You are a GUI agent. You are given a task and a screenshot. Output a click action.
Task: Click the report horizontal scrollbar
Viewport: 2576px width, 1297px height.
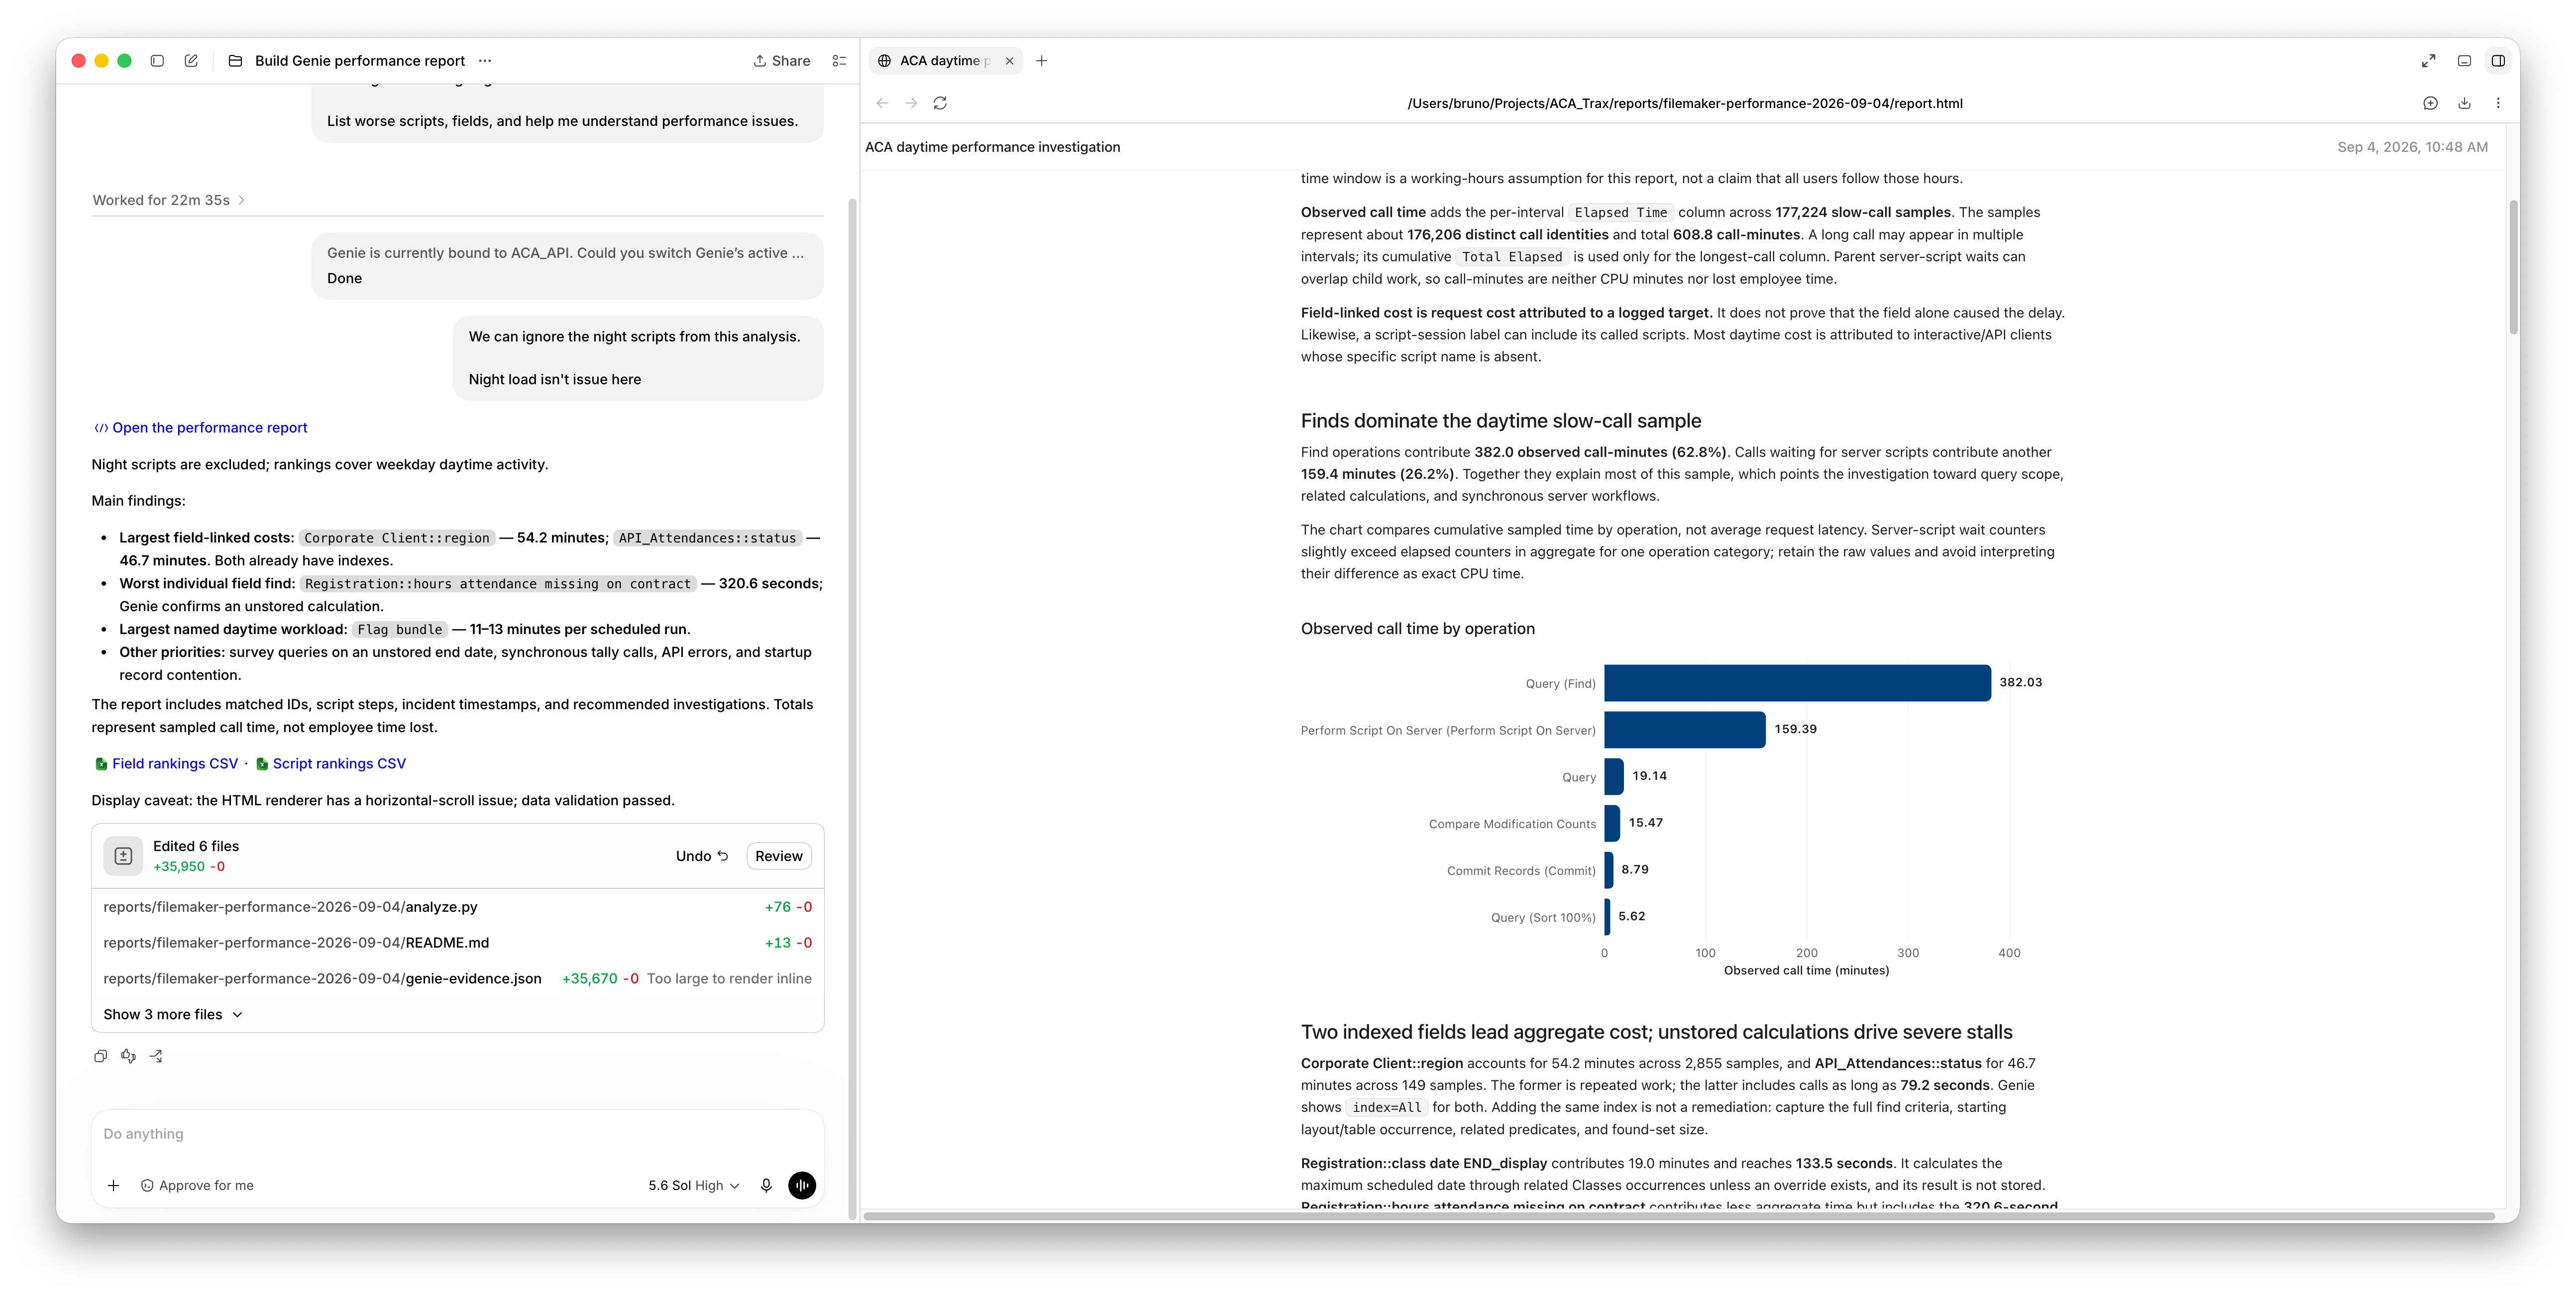[1680, 1217]
